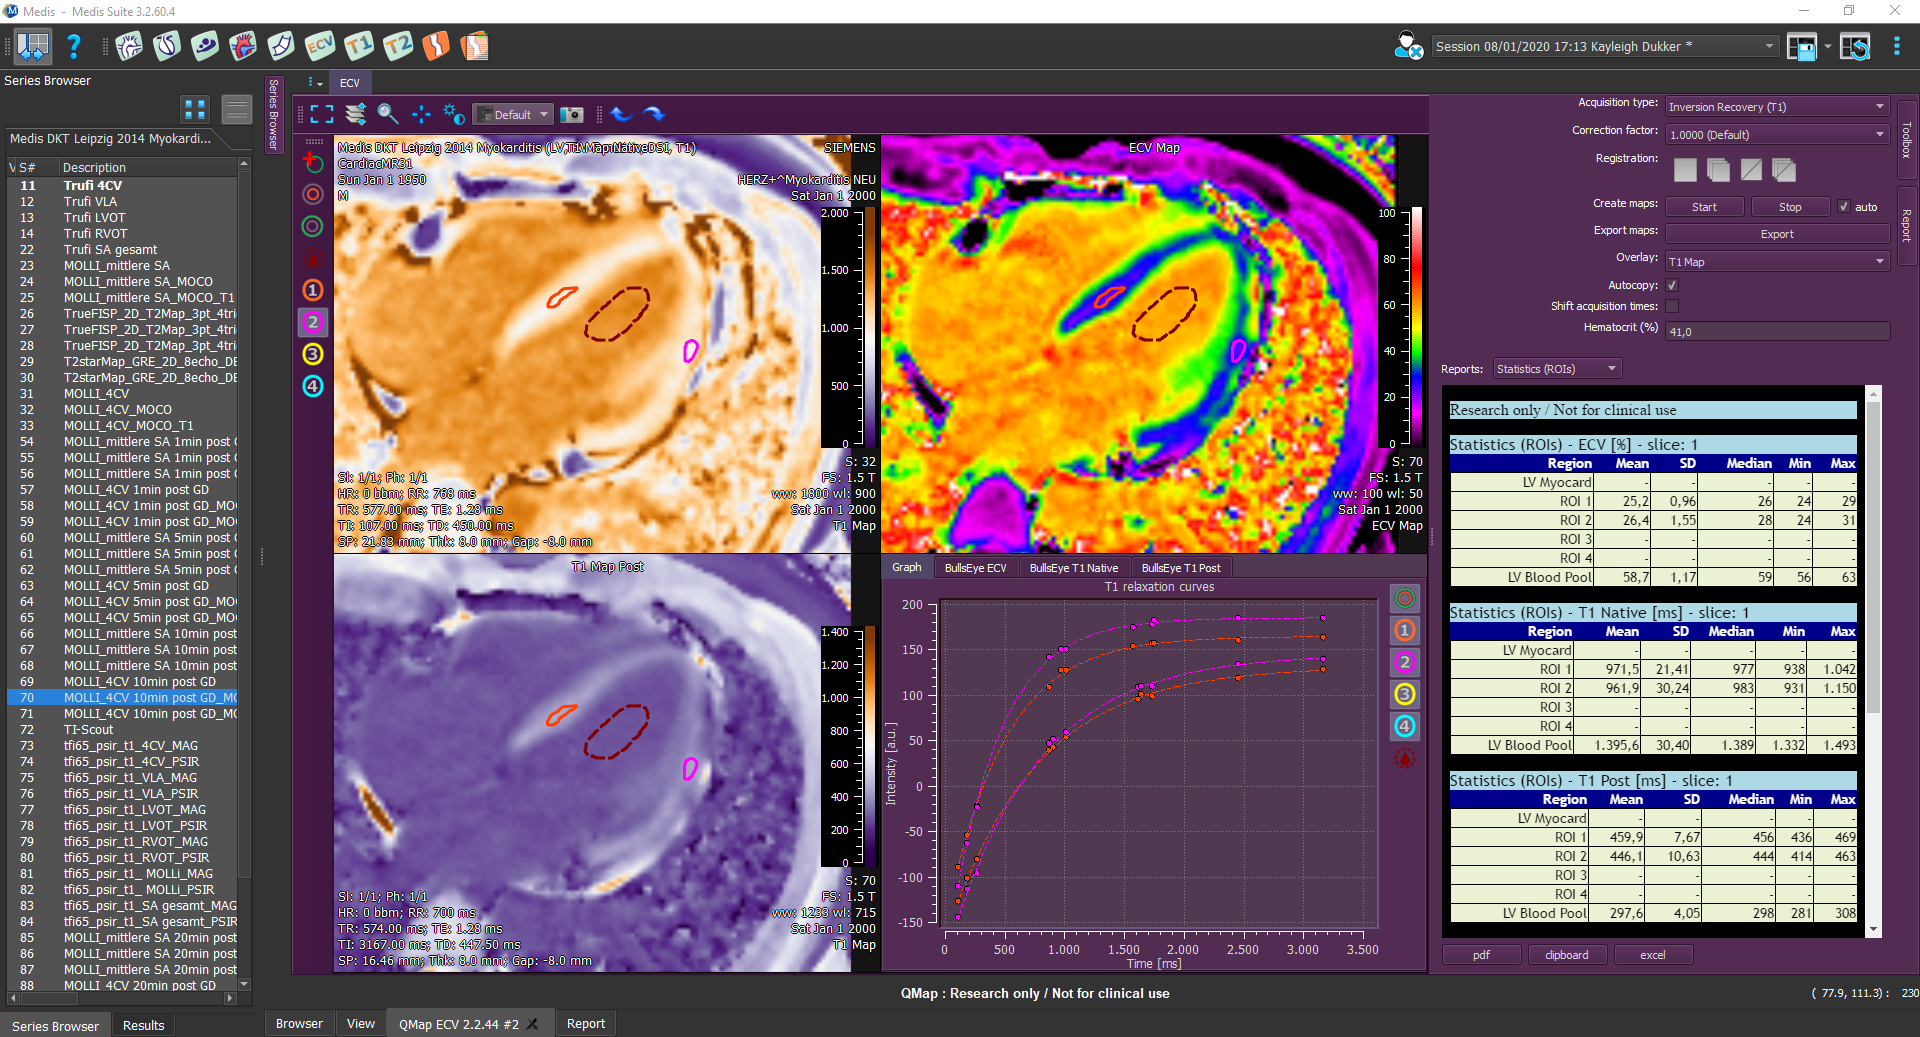Open the Reports Statistics (ROIs) dropdown

1556,369
